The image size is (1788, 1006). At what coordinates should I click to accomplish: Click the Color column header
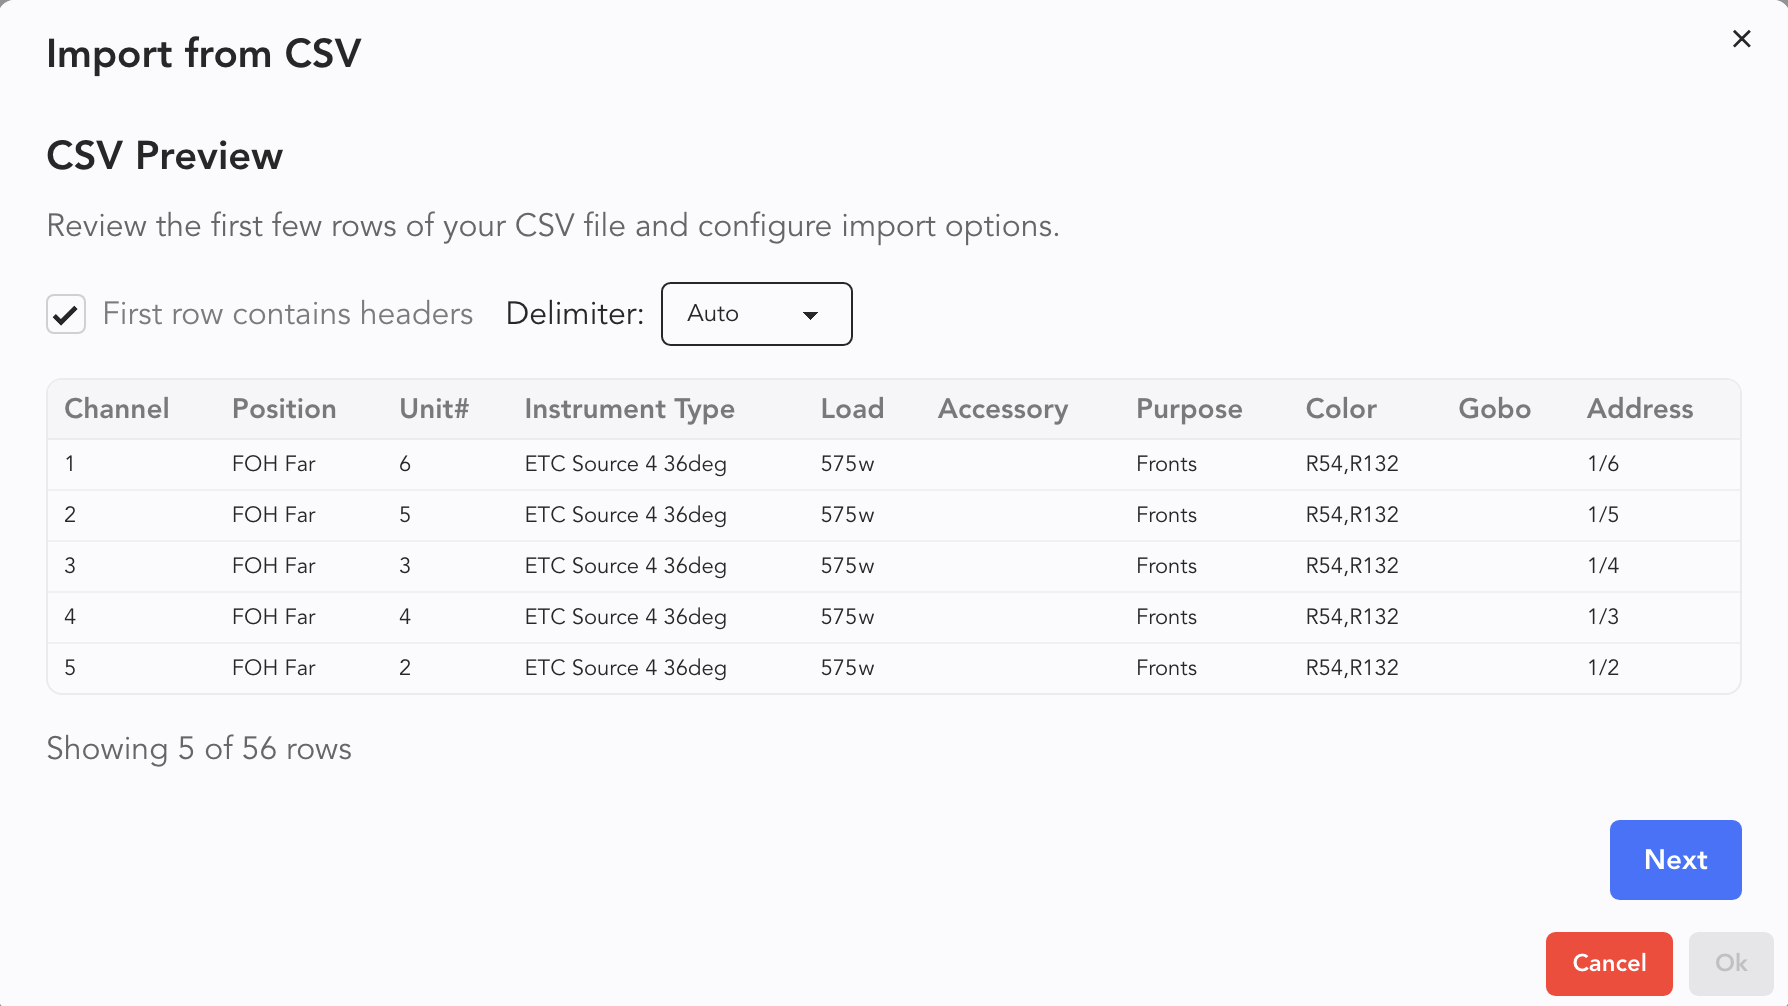pyautogui.click(x=1341, y=409)
